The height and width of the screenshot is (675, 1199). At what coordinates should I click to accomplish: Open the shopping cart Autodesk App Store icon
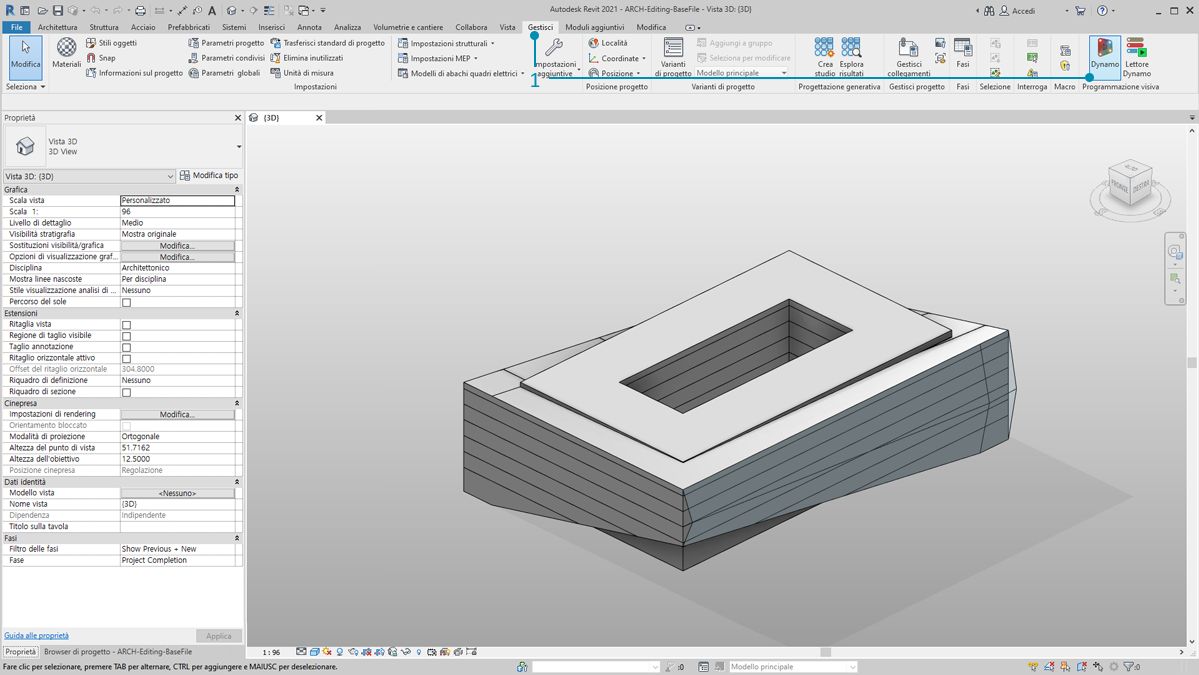point(1080,11)
